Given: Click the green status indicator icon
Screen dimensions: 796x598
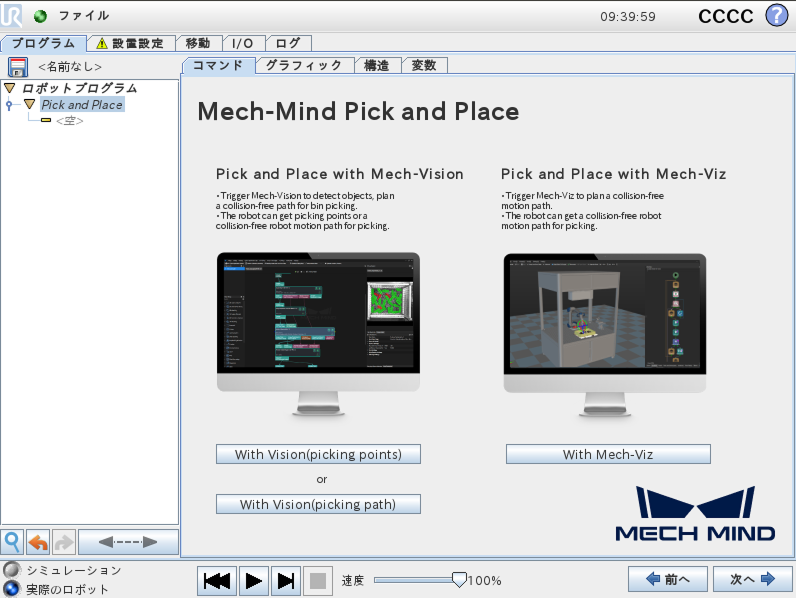Looking at the screenshot, I should 40,16.
